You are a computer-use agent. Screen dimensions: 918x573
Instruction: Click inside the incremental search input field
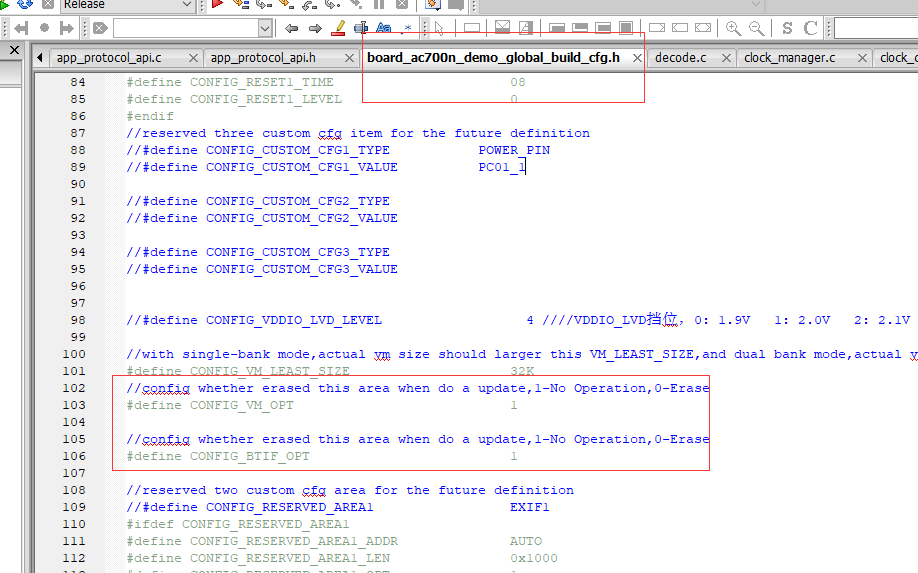pyautogui.click(x=186, y=28)
